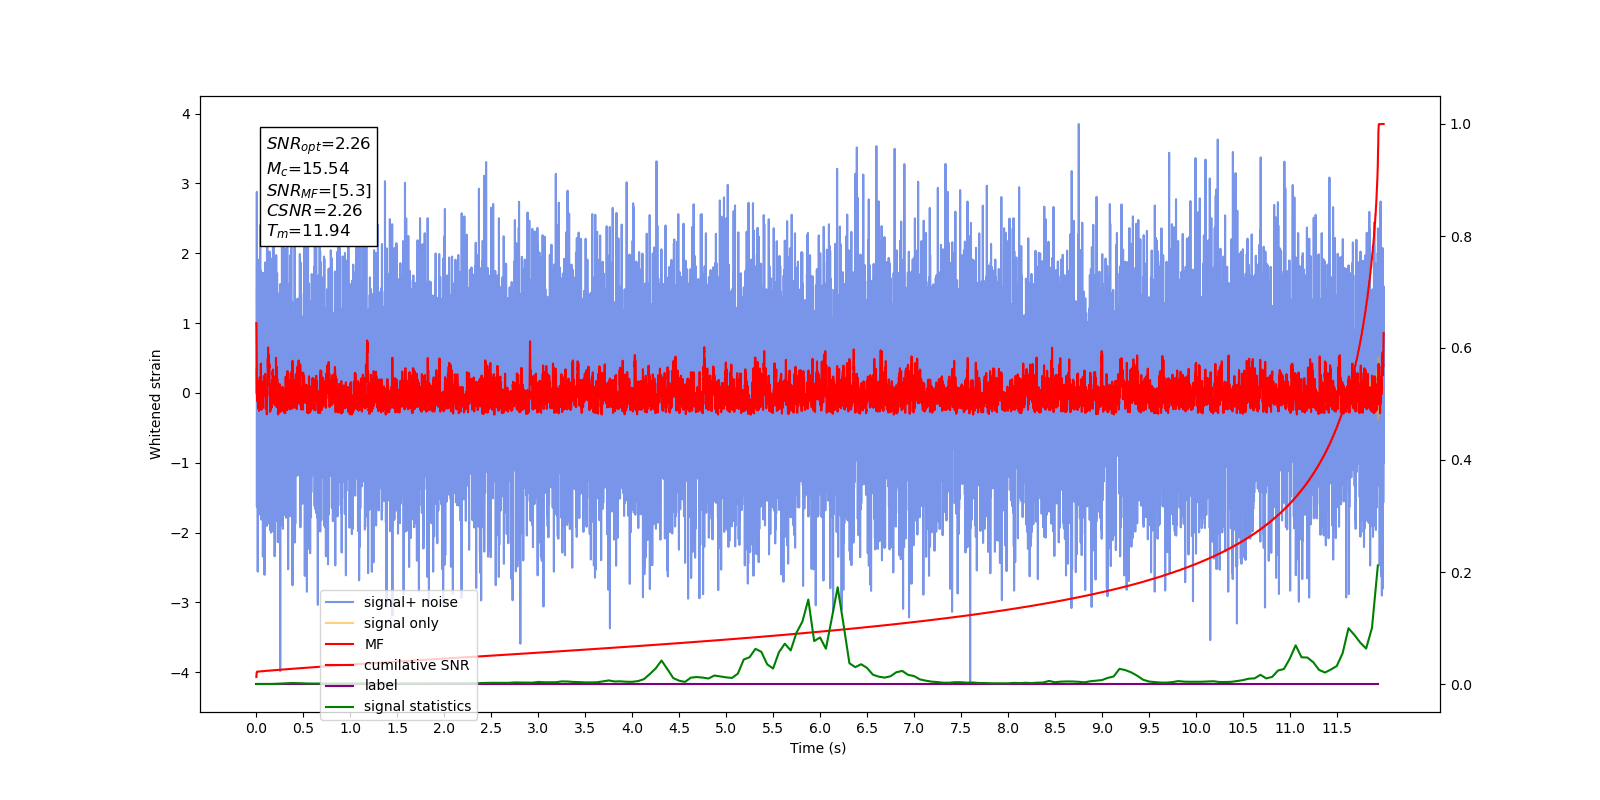Click the 0 tick on the left strain axis
The width and height of the screenshot is (1600, 800).
pos(186,393)
